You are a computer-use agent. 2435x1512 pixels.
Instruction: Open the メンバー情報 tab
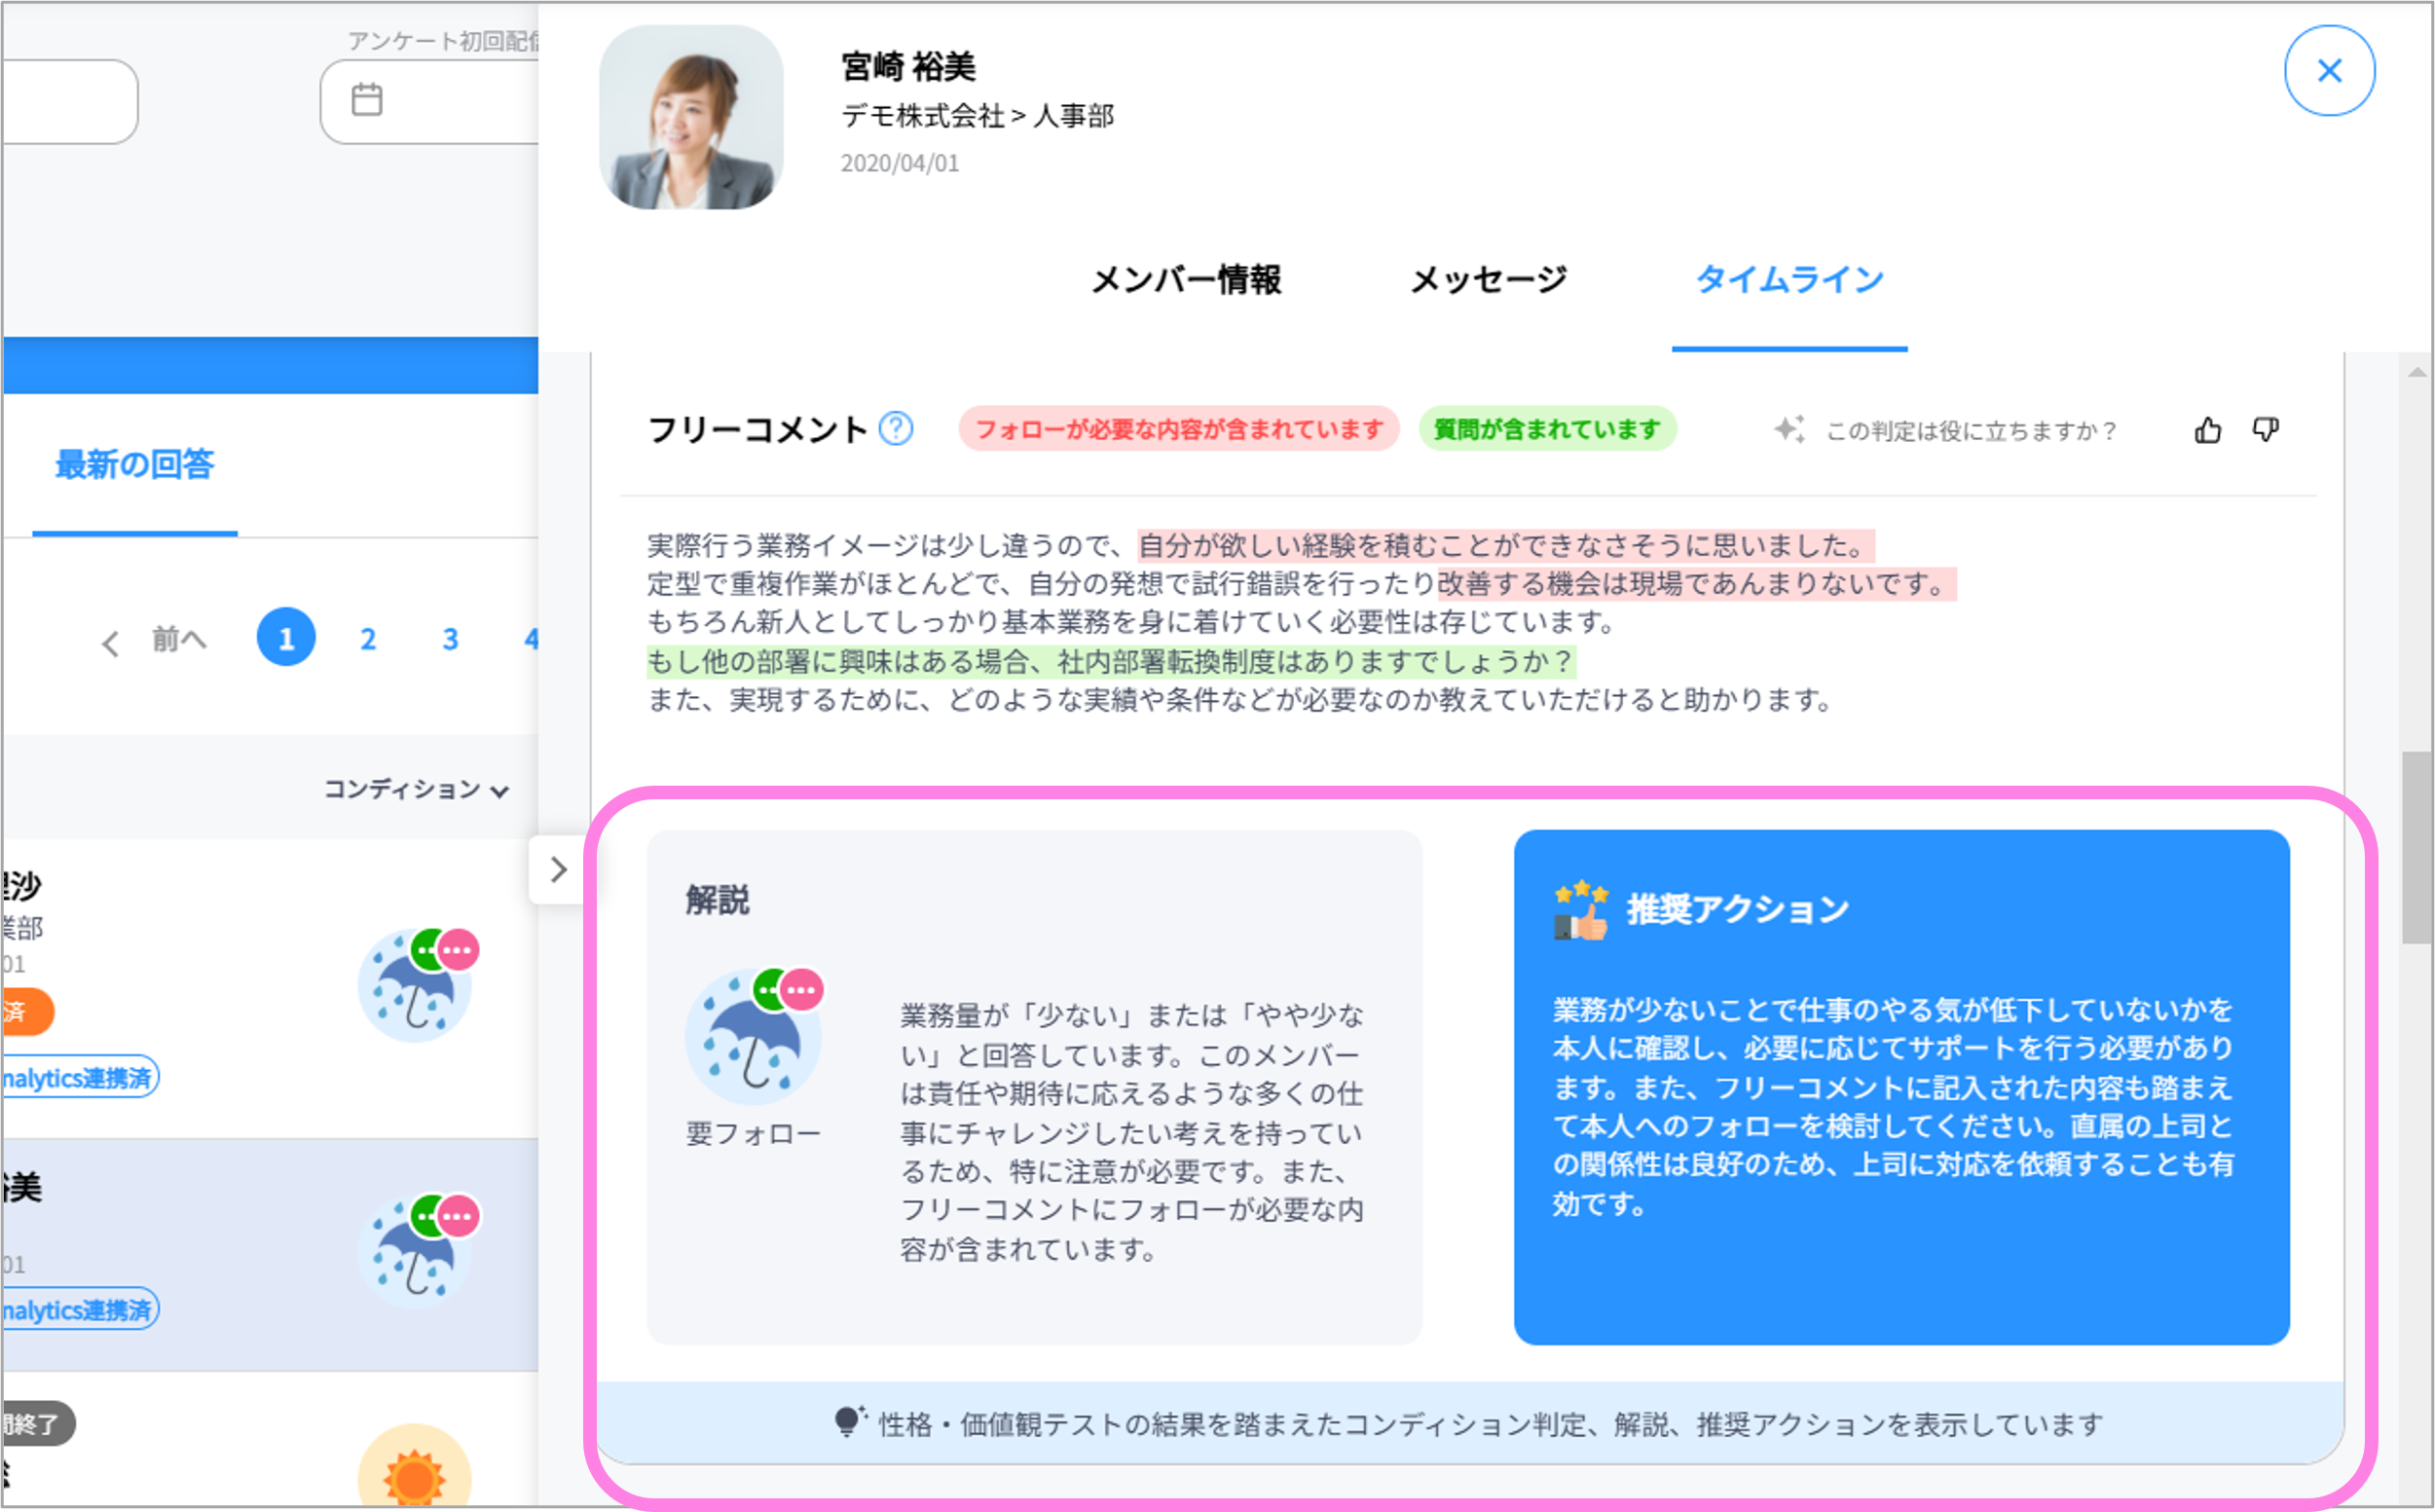point(1186,280)
